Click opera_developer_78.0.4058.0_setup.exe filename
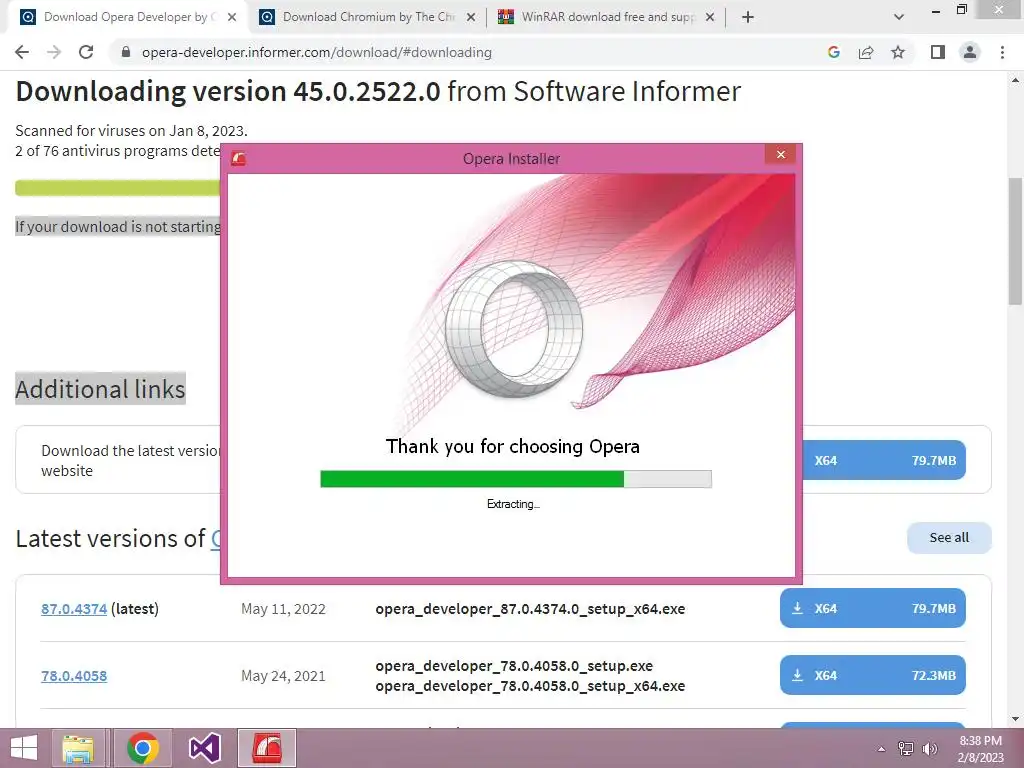This screenshot has width=1024, height=768. coord(514,665)
